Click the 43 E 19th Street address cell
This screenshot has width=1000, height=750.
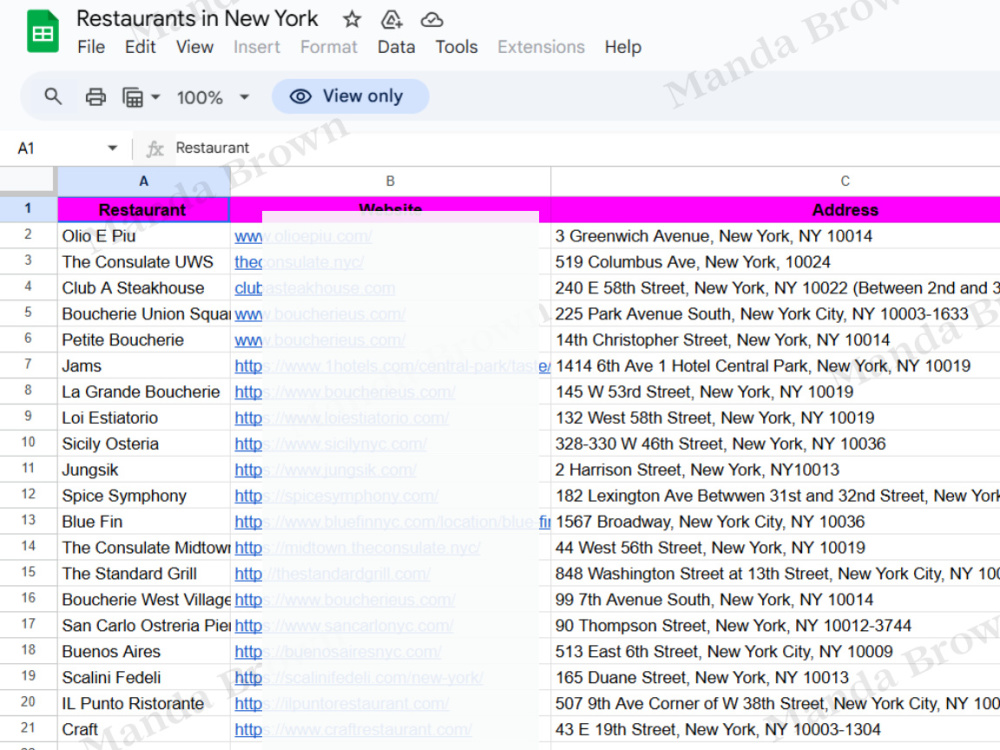coord(776,730)
